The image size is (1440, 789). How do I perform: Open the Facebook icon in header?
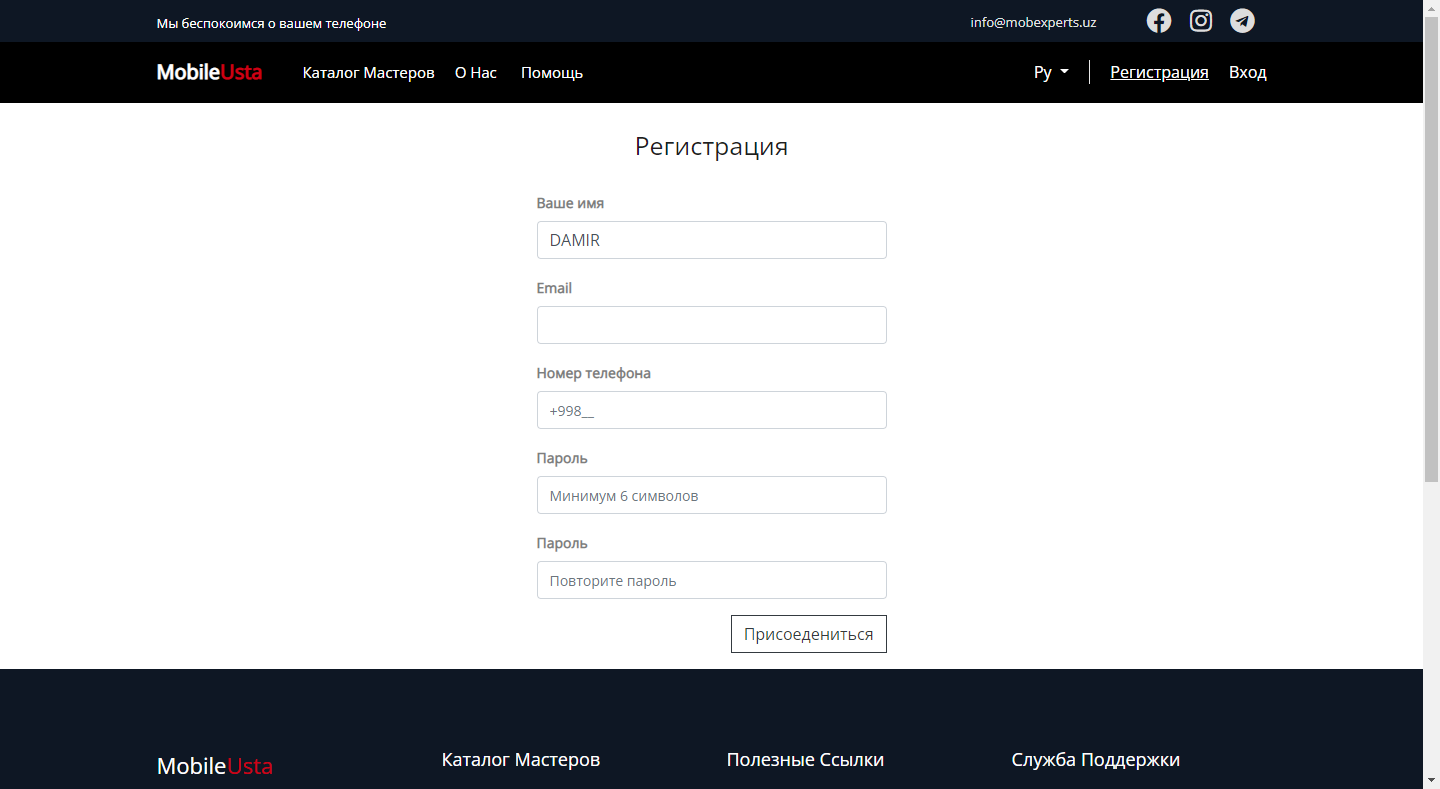click(1158, 21)
